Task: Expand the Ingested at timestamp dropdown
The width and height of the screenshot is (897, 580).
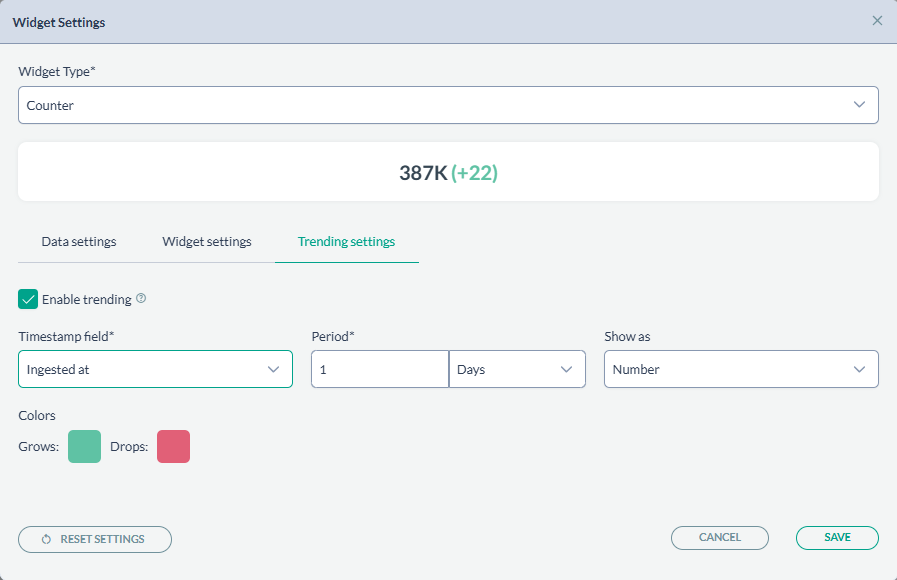Action: pos(155,369)
